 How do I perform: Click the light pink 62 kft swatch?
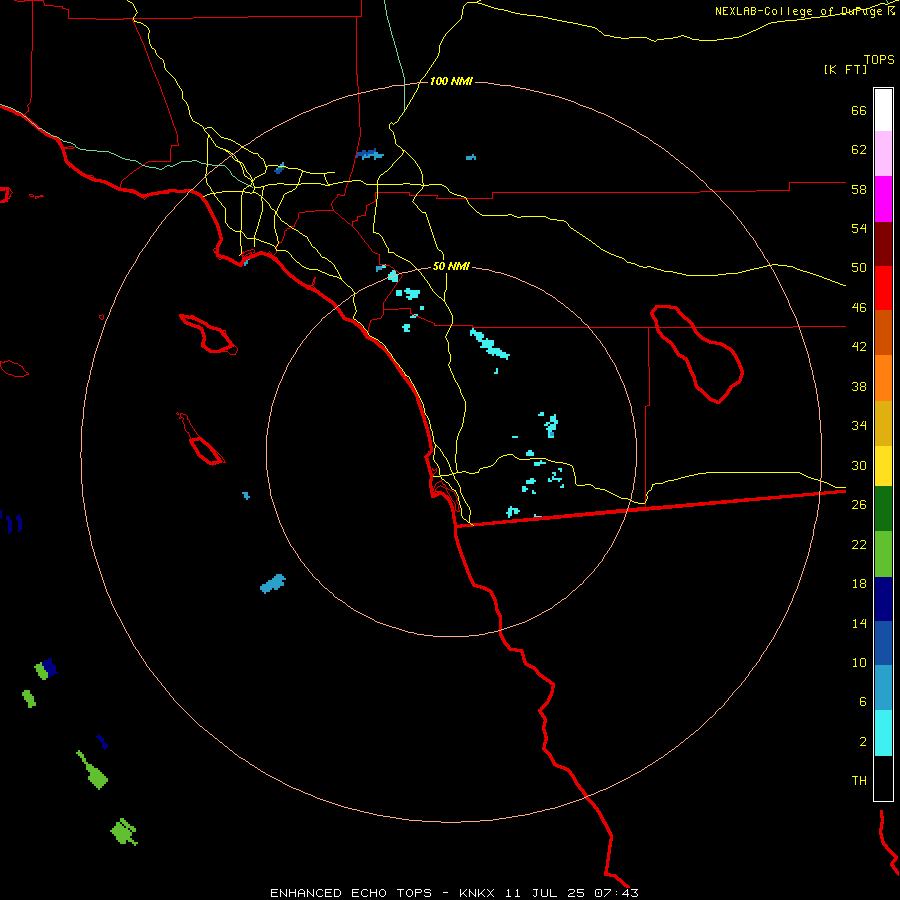coord(883,154)
